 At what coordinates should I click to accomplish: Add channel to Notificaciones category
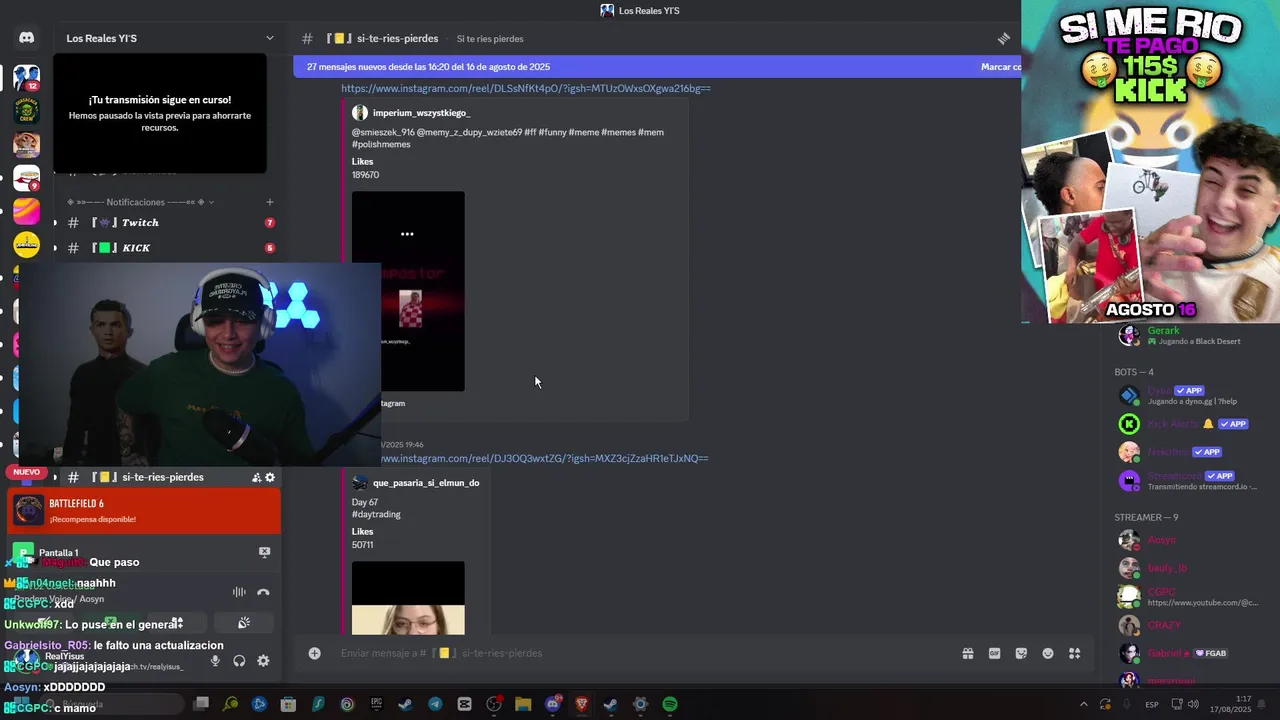pos(270,202)
